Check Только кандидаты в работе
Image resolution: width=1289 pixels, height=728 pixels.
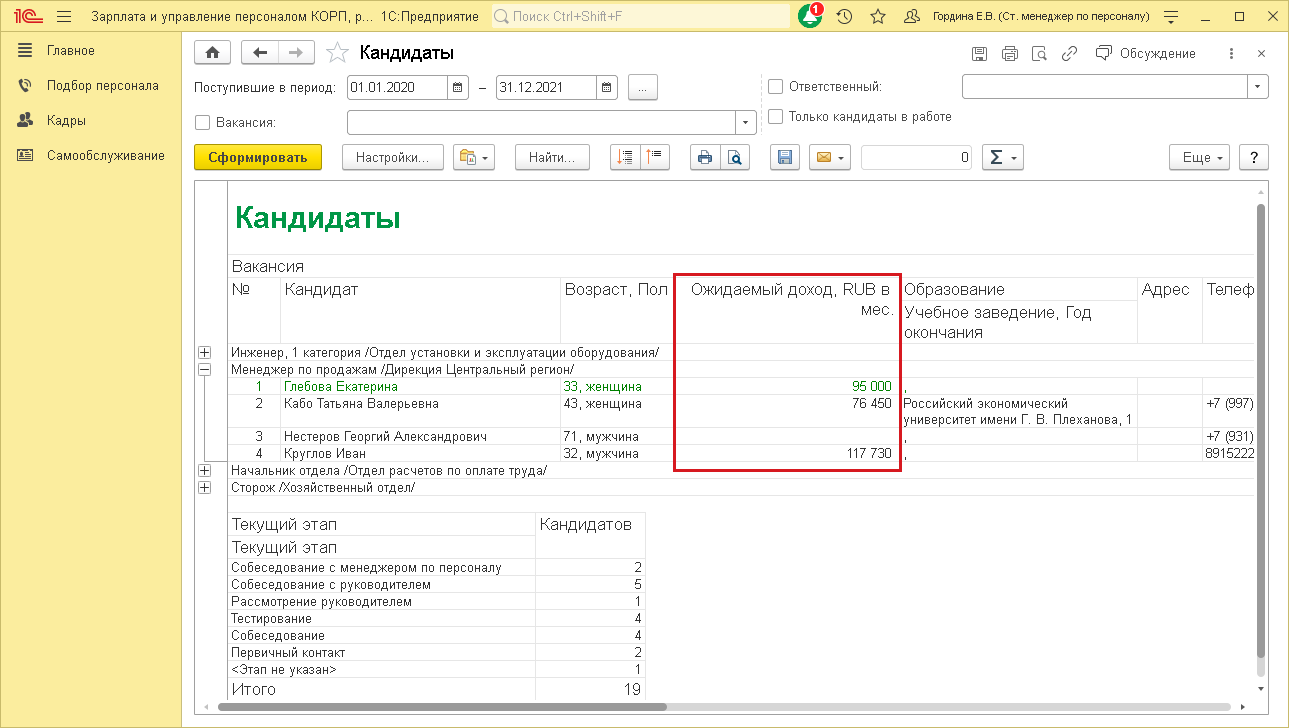point(775,116)
